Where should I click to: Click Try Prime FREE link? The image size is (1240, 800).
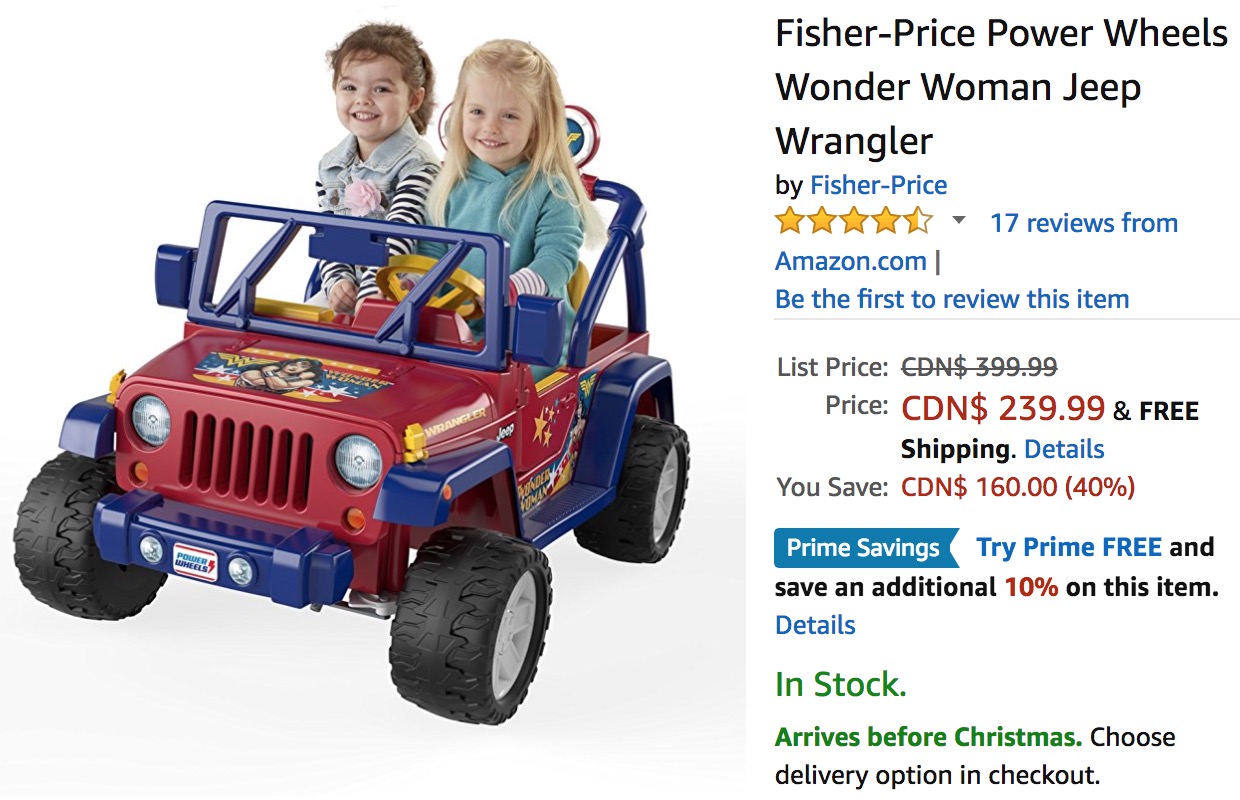(x=1069, y=548)
